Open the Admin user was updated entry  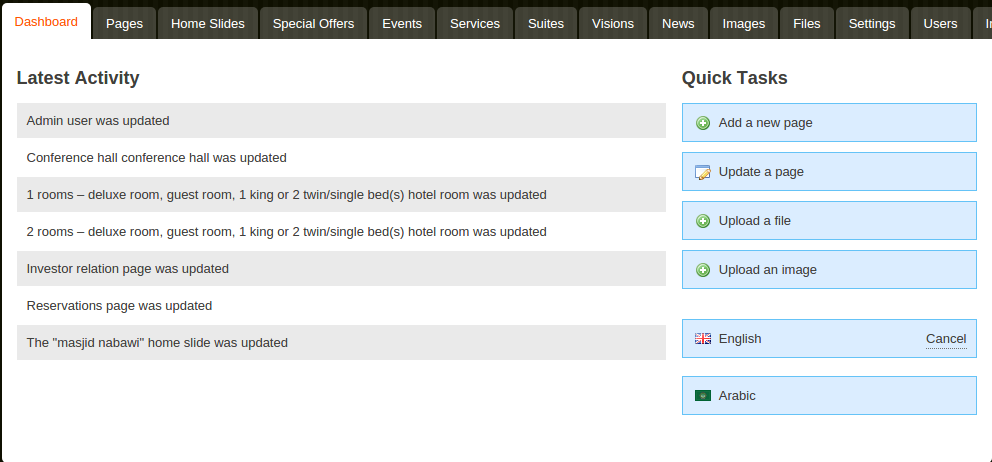pyautogui.click(x=98, y=121)
